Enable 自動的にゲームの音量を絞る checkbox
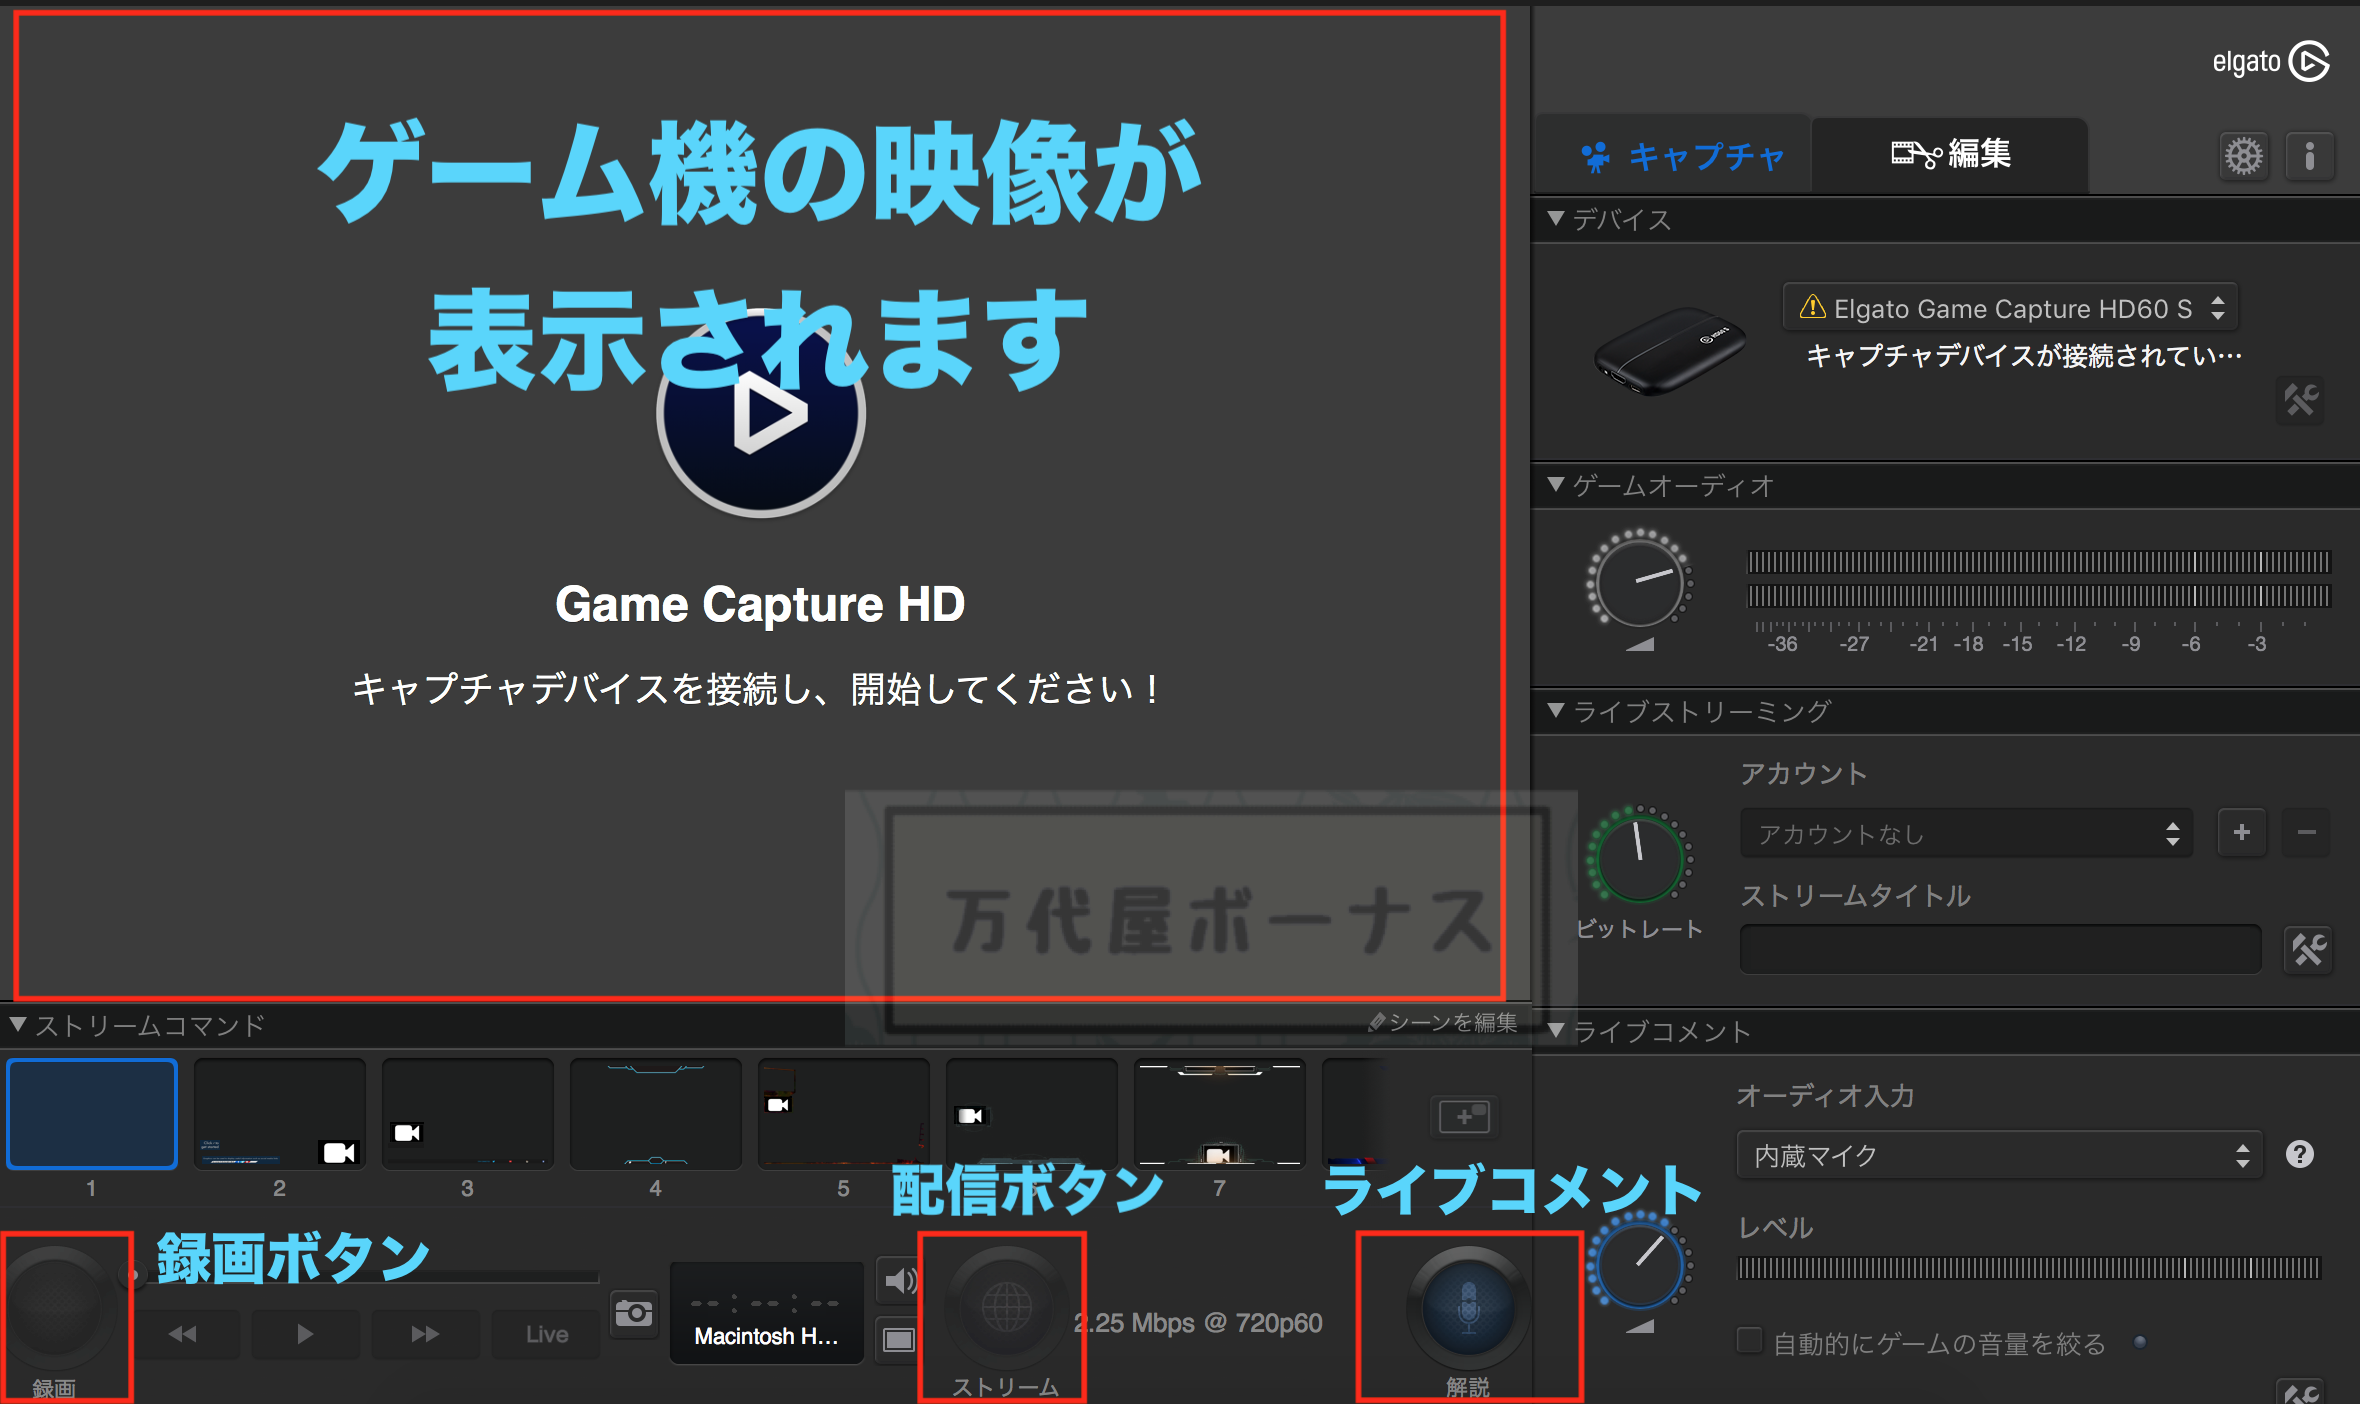Screen dimensions: 2360x1404 click(1749, 1340)
